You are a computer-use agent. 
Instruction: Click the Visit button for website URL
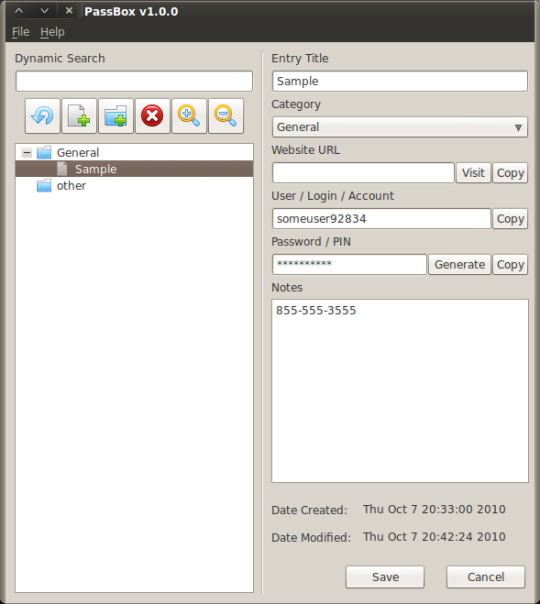click(x=473, y=173)
